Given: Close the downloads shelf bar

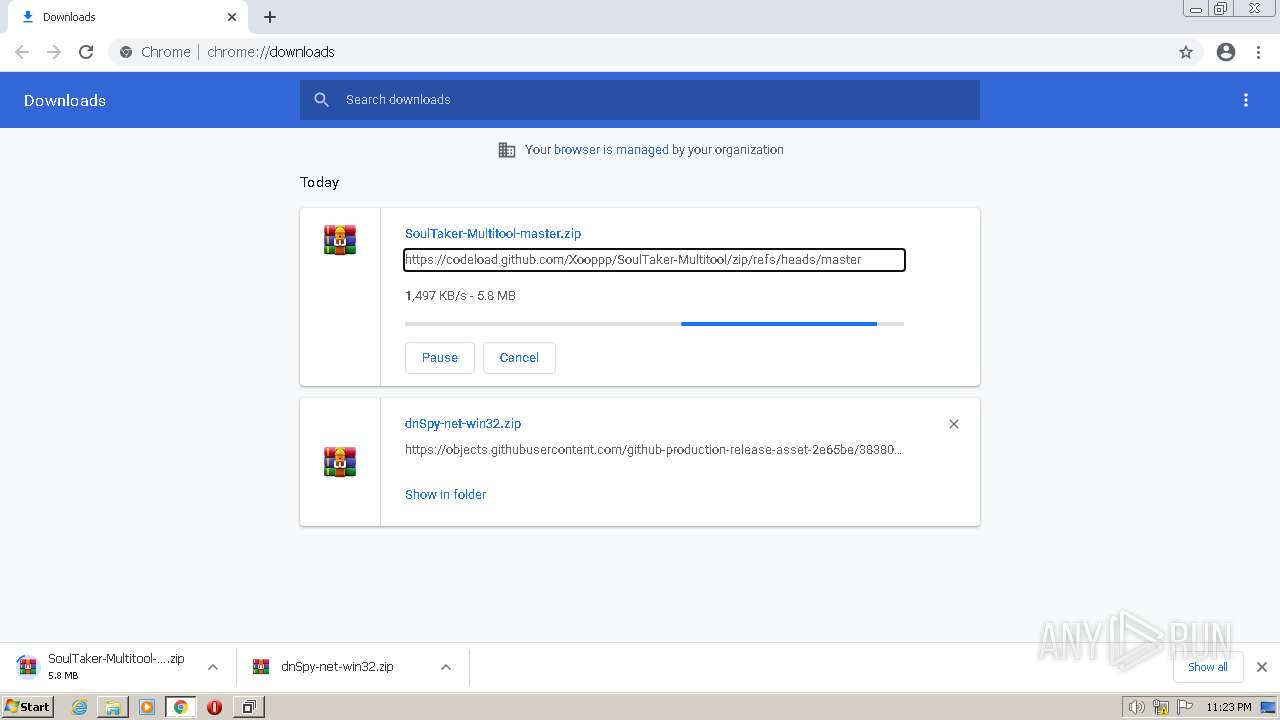Looking at the screenshot, I should point(1262,667).
